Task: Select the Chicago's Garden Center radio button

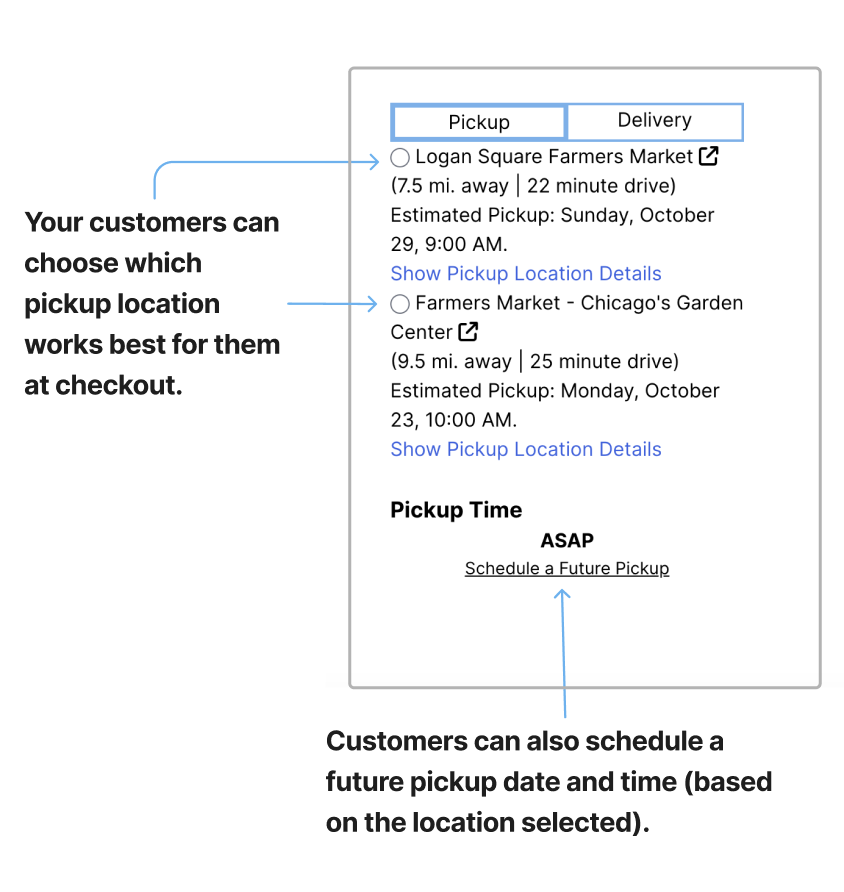Action: 400,303
